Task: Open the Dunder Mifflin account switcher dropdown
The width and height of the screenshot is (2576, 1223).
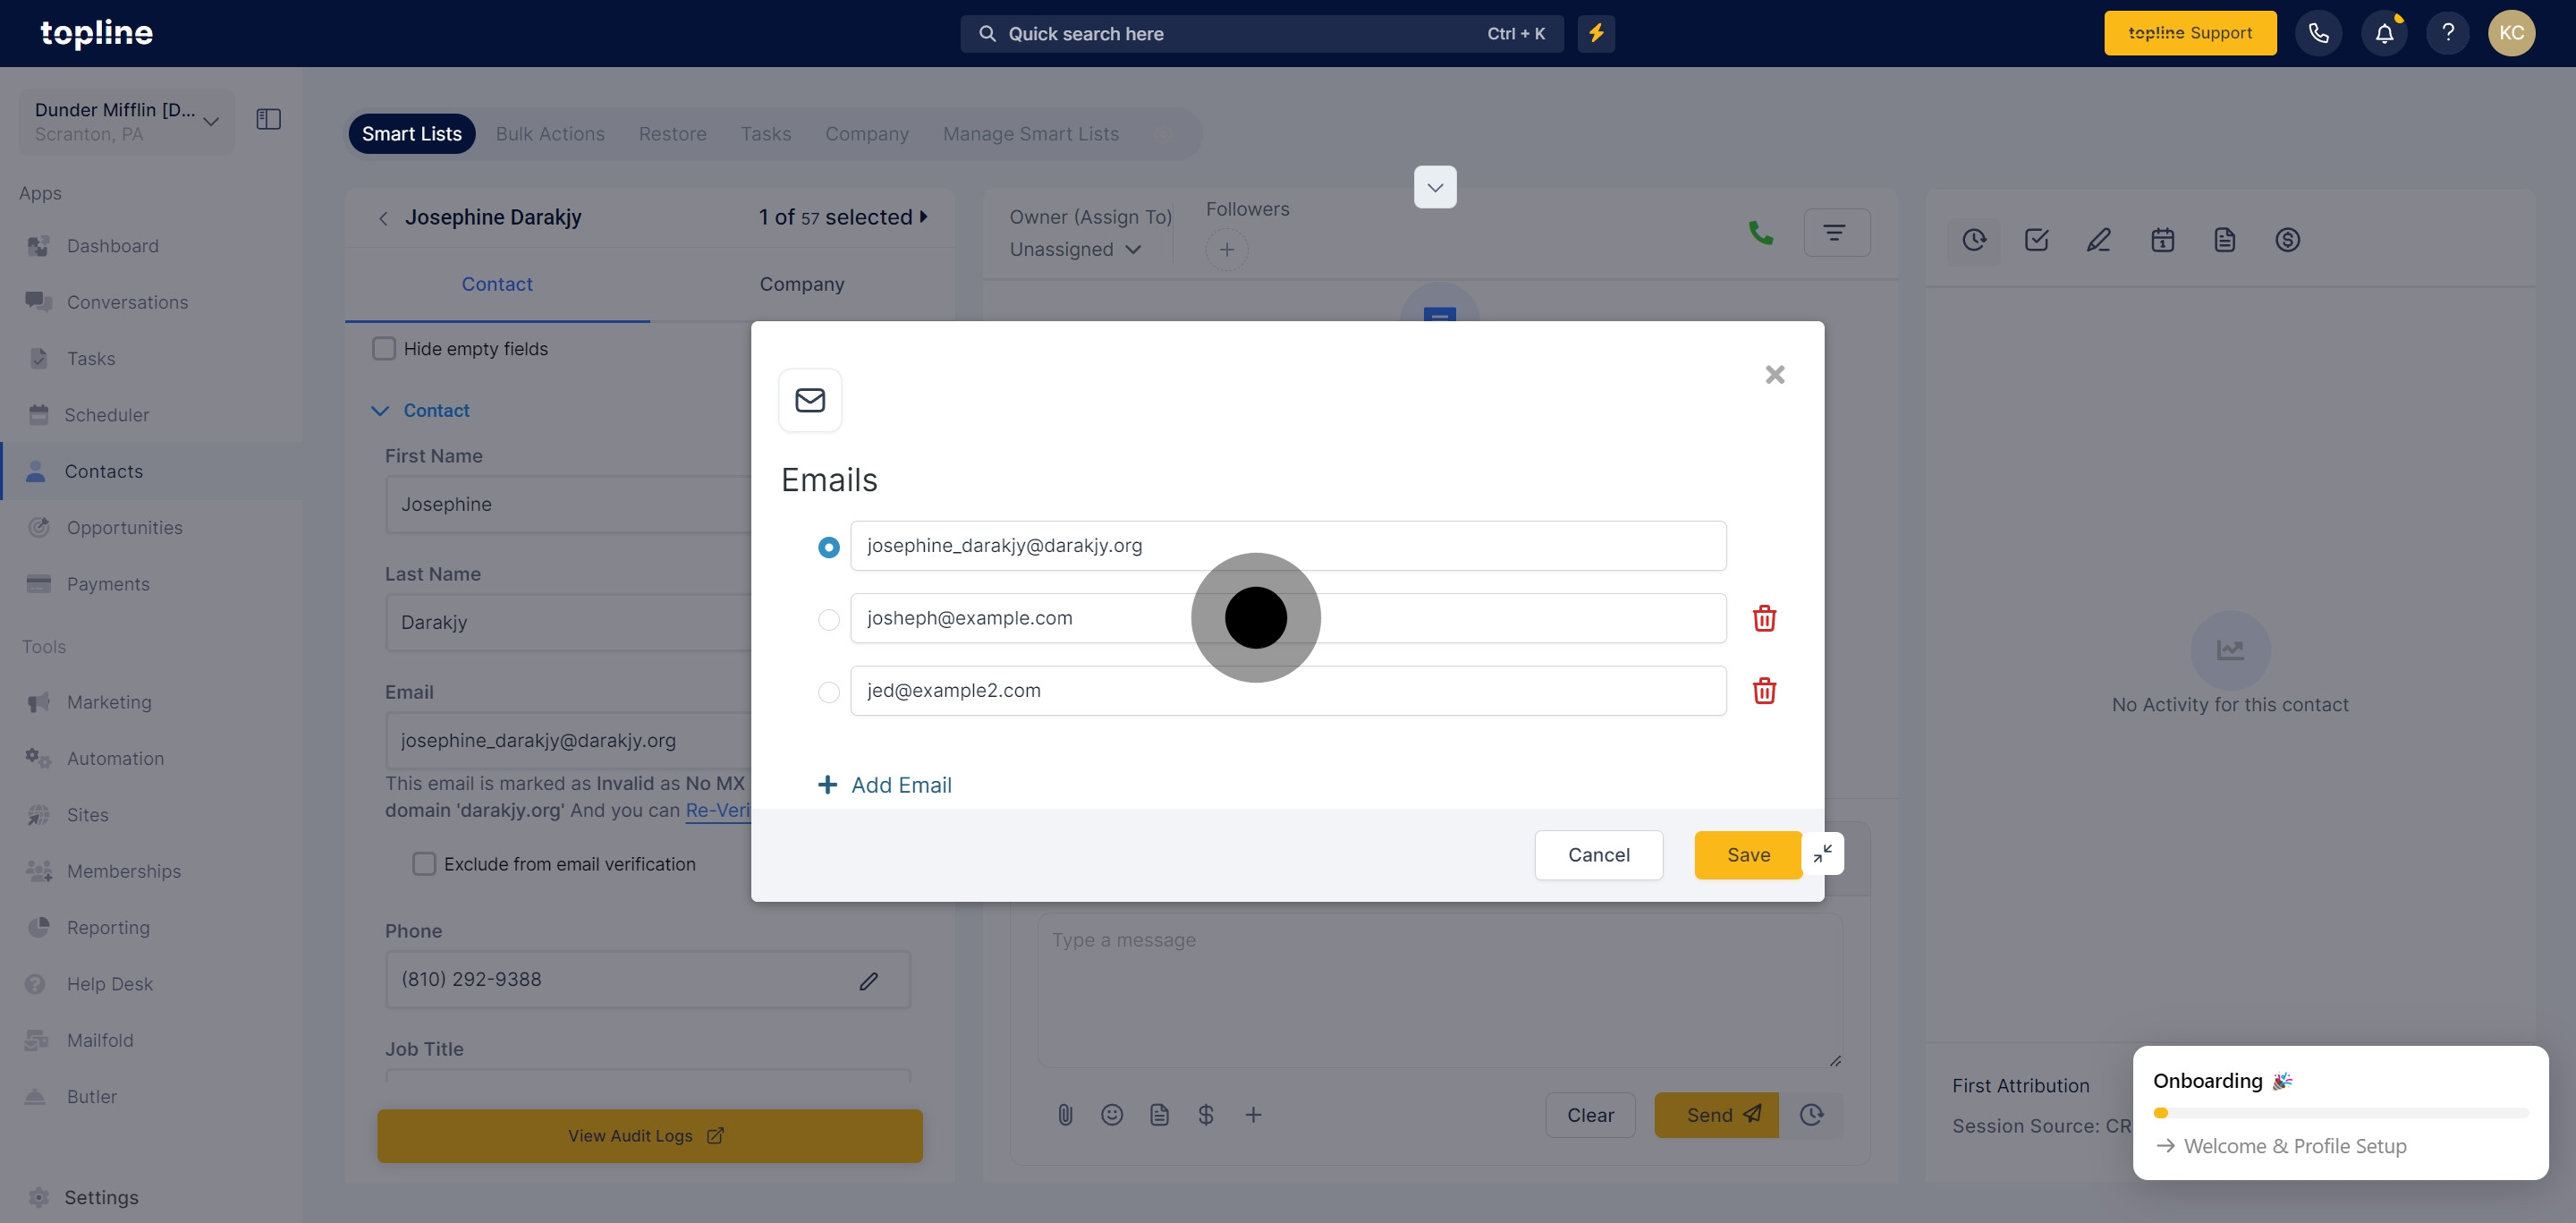Action: coord(126,121)
